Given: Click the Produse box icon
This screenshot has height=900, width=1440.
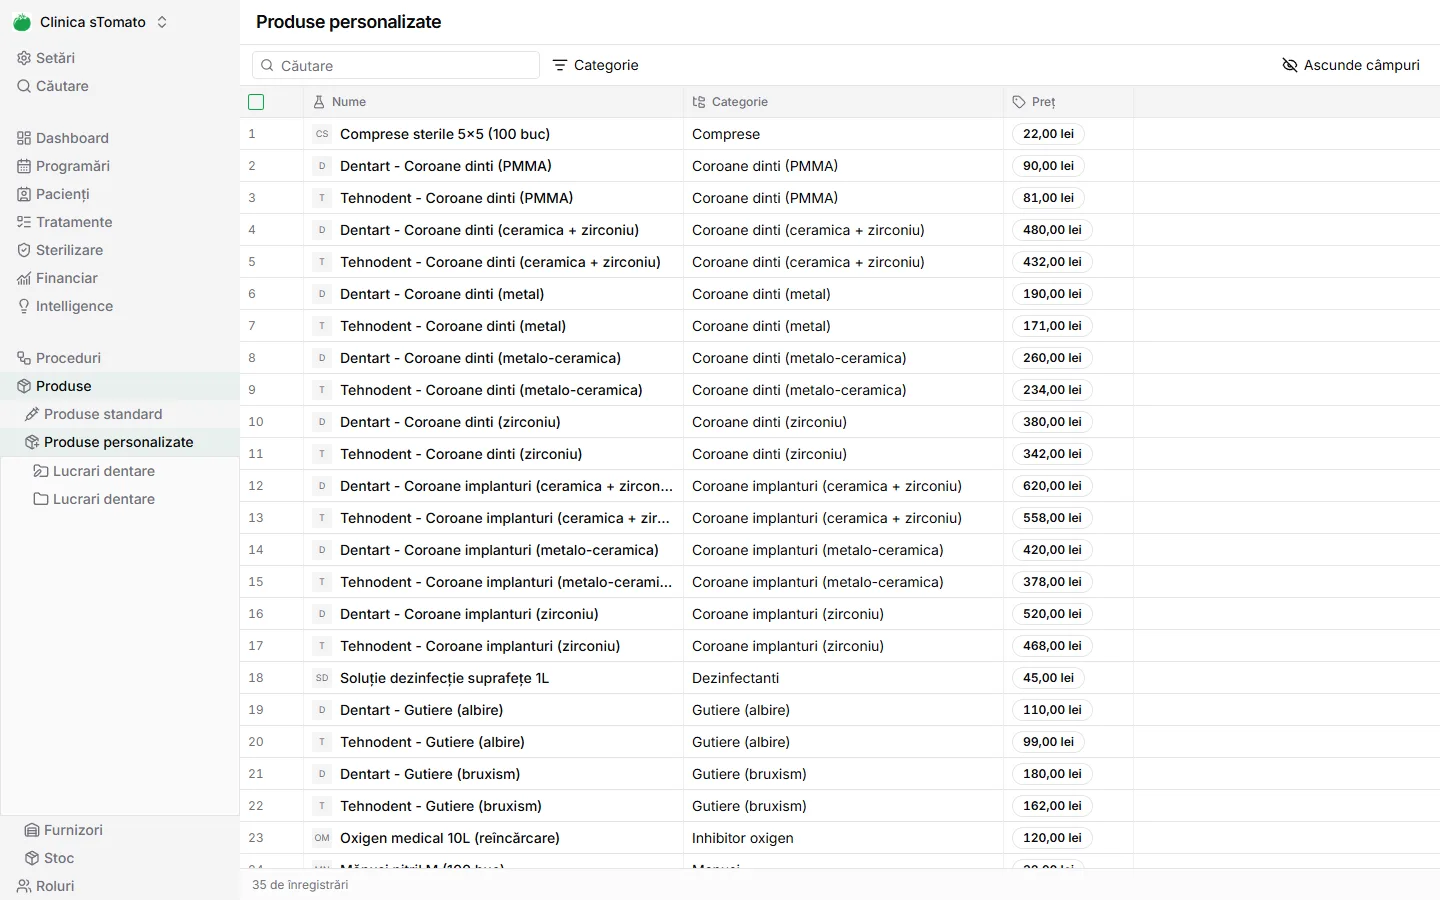Looking at the screenshot, I should (24, 386).
